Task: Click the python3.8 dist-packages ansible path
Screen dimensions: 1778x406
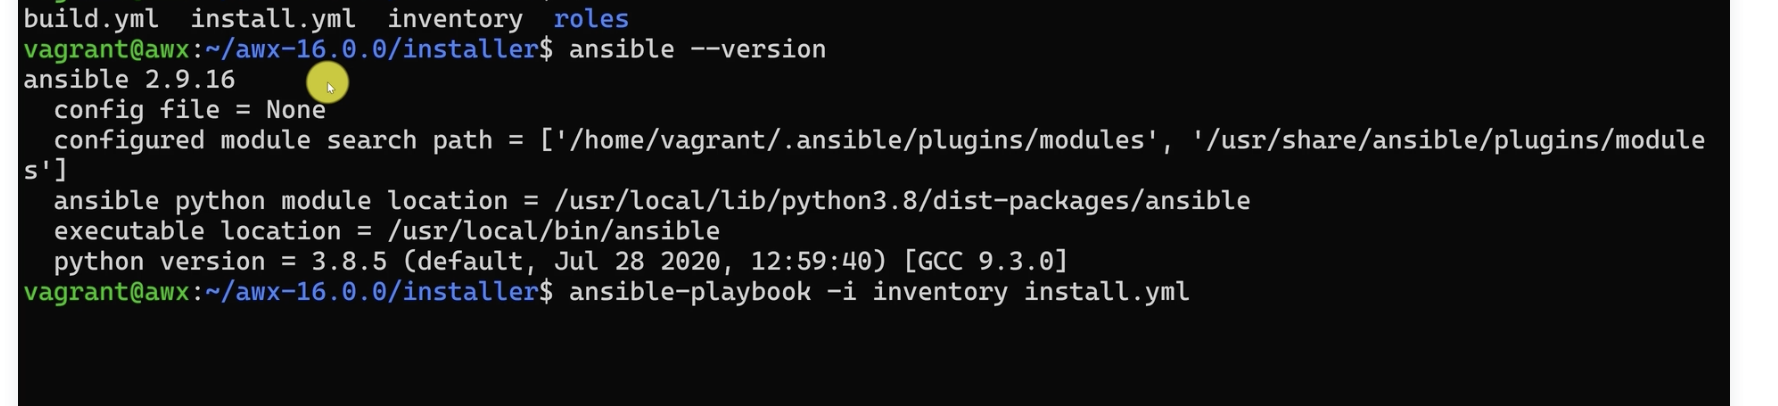Action: [902, 201]
